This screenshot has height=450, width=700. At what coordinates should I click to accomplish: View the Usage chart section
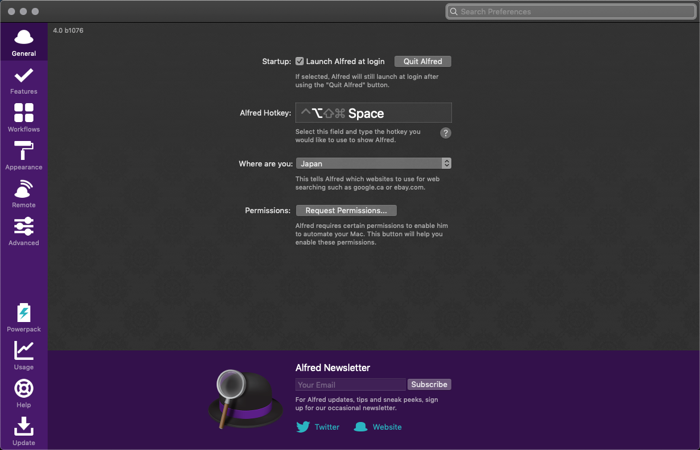[23, 355]
